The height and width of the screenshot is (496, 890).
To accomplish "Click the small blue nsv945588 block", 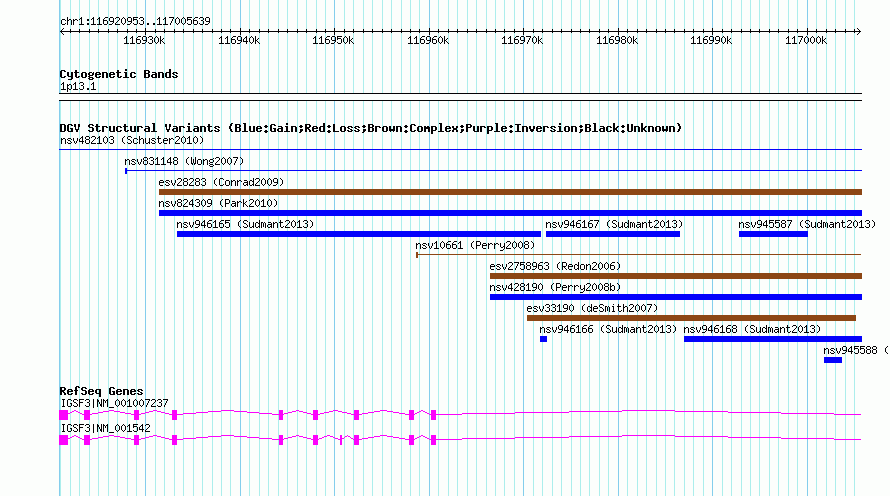I will point(833,360).
